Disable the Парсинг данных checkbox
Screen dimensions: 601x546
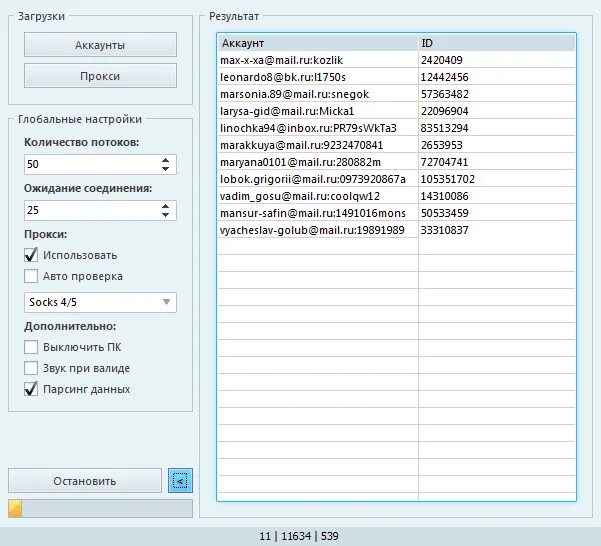tap(31, 389)
